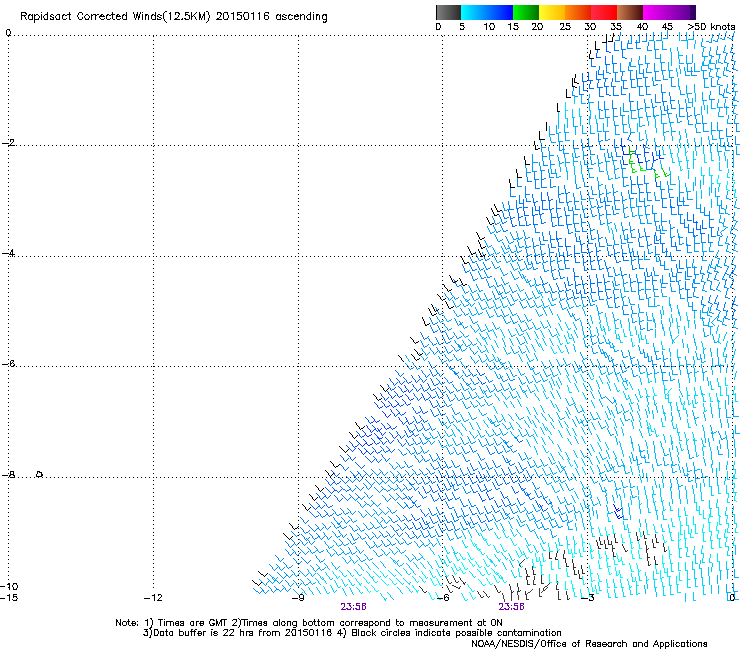The image size is (740, 650).
Task: Click the legend's '25' knots label
Action: pos(565,27)
